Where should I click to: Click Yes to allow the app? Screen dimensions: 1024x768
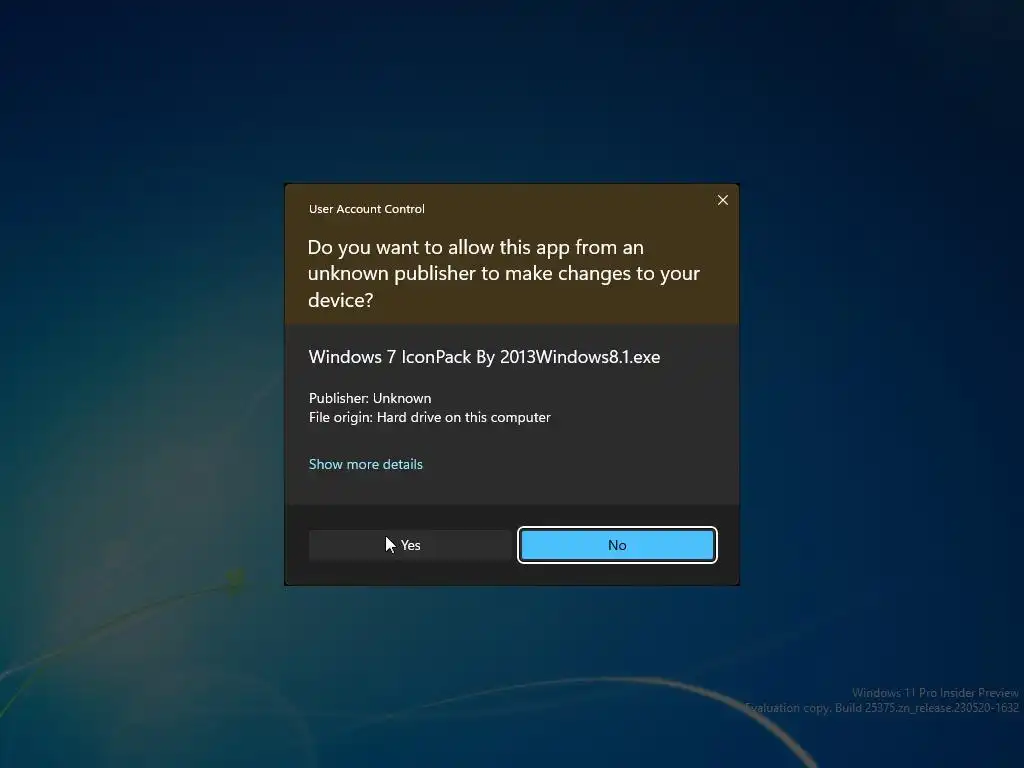pyautogui.click(x=410, y=545)
